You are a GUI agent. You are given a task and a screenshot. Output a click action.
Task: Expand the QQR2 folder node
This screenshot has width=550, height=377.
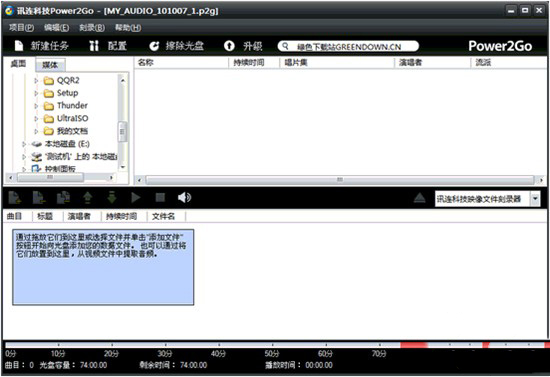click(x=36, y=81)
